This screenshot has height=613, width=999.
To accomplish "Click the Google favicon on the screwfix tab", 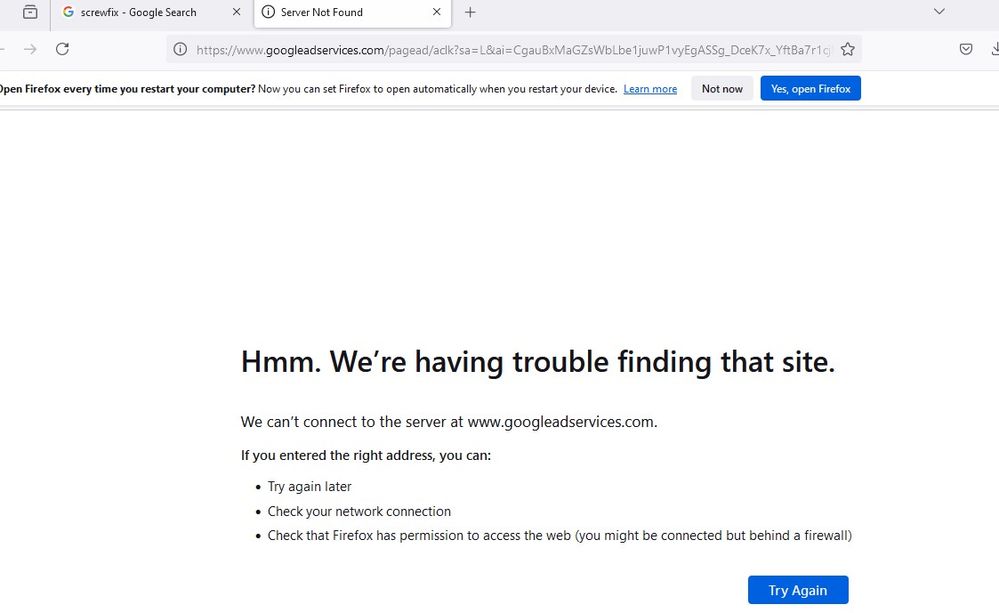I will click(68, 12).
